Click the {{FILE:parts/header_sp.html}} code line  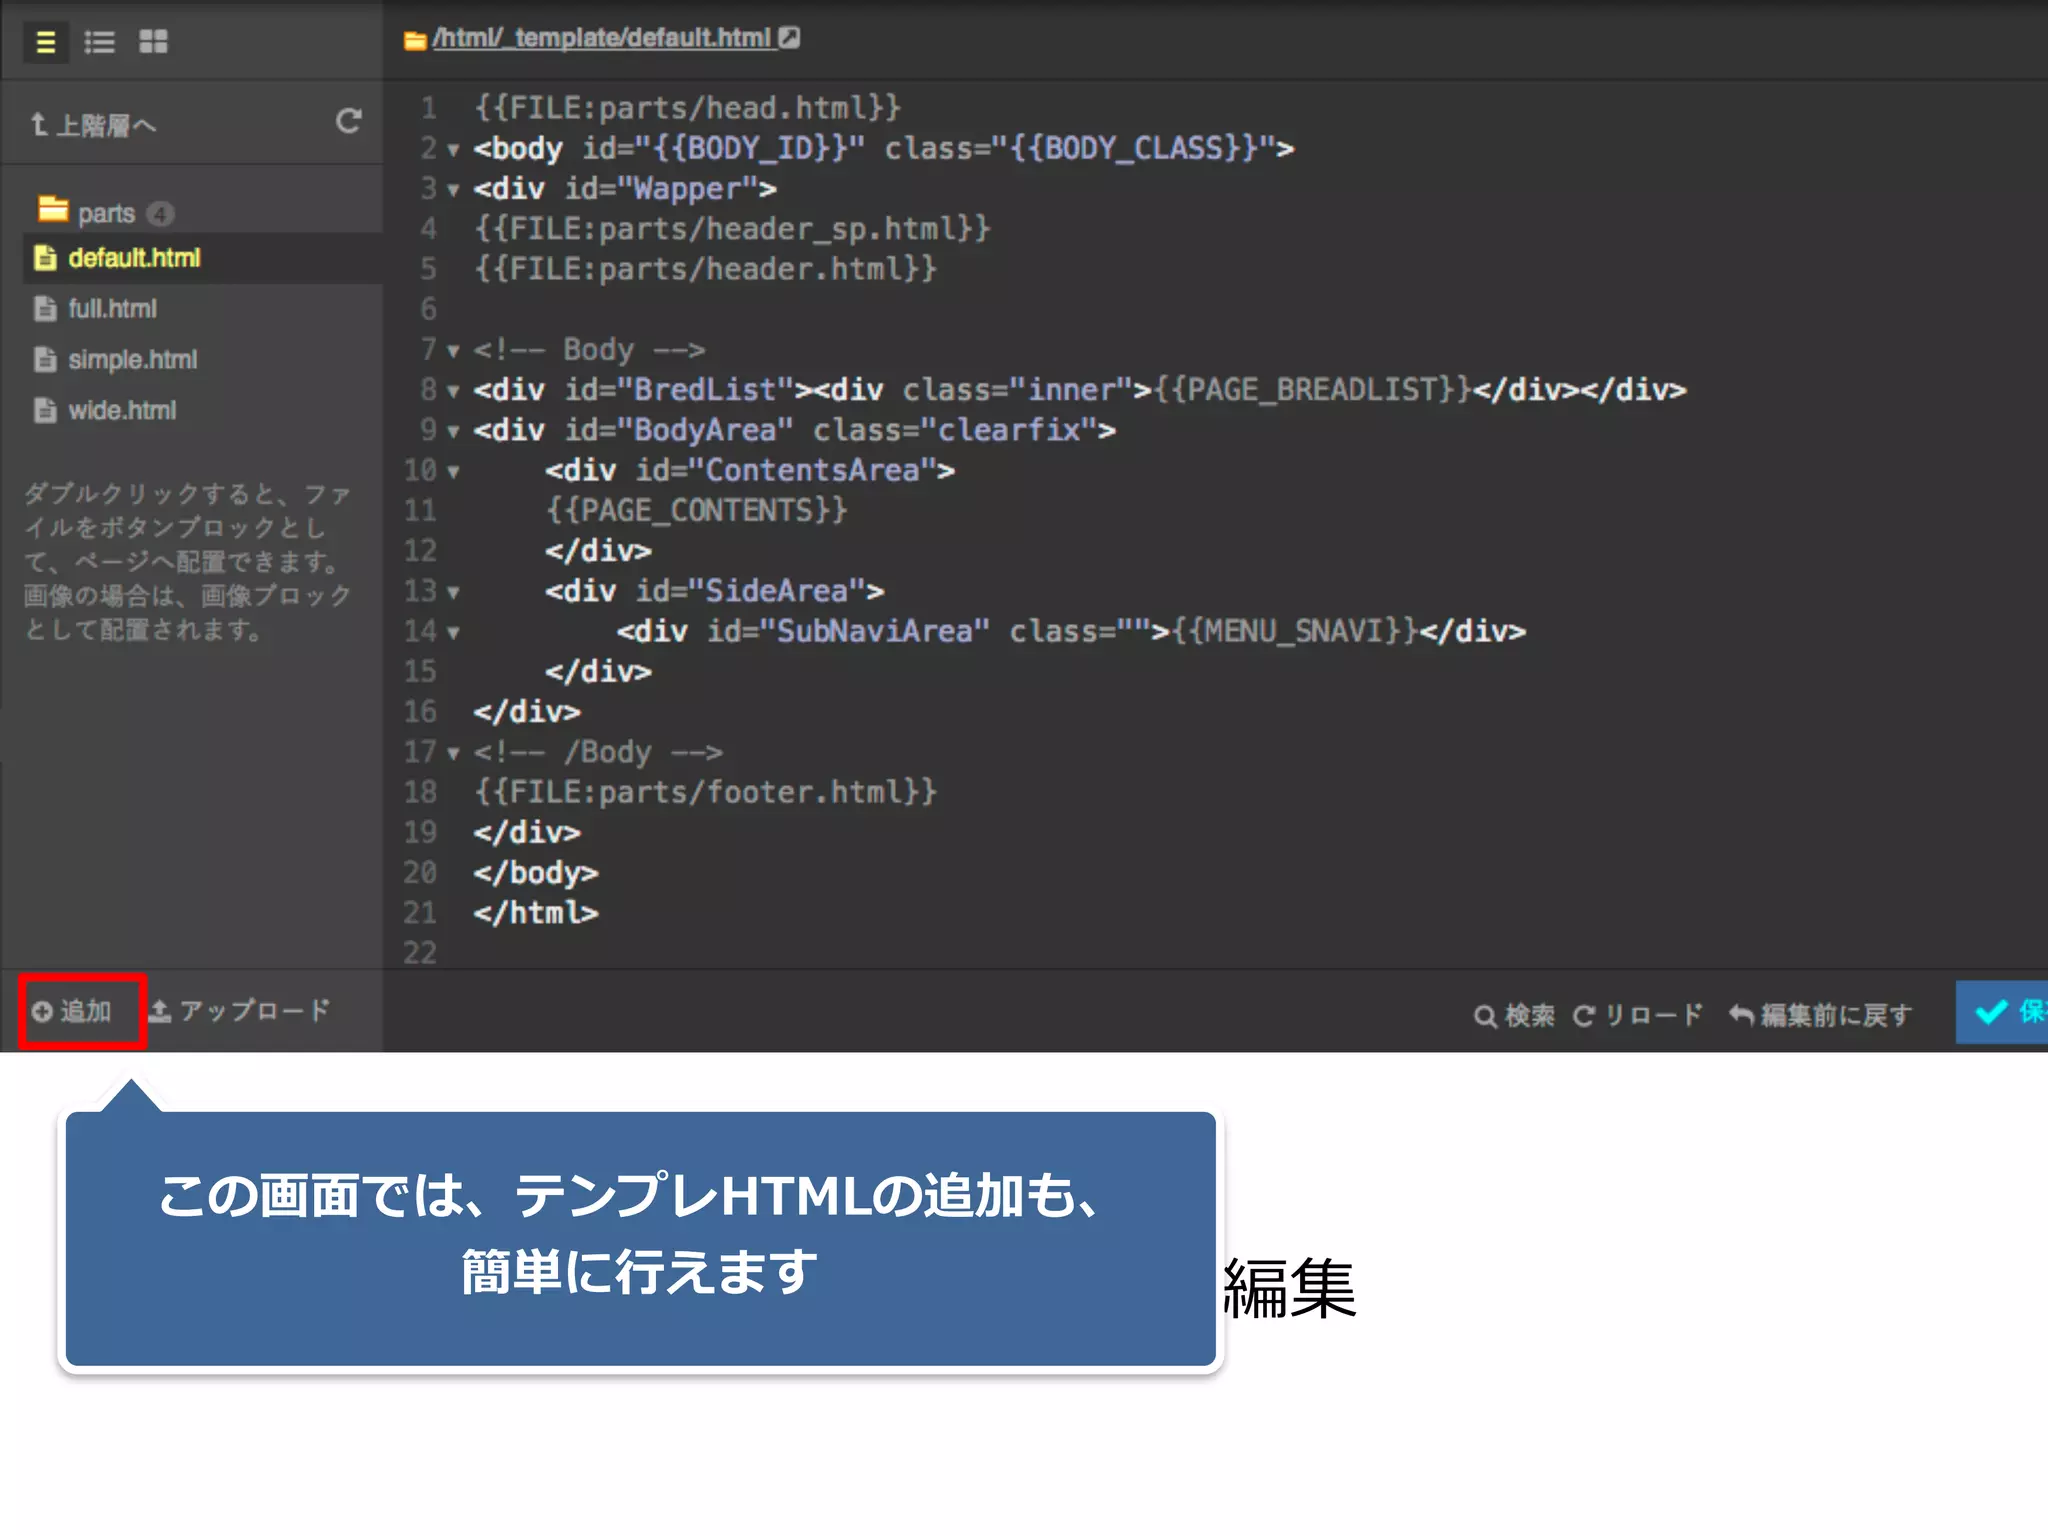coord(732,229)
